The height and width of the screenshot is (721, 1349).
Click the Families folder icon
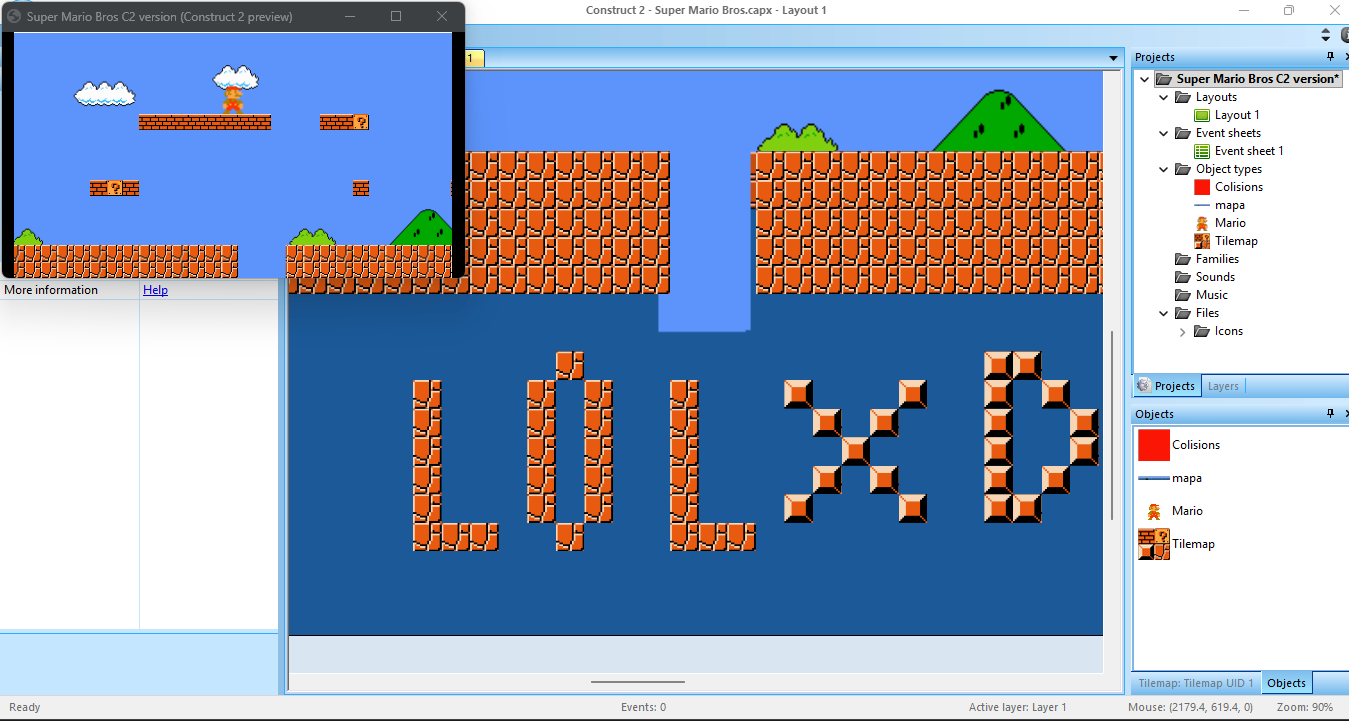[1183, 259]
